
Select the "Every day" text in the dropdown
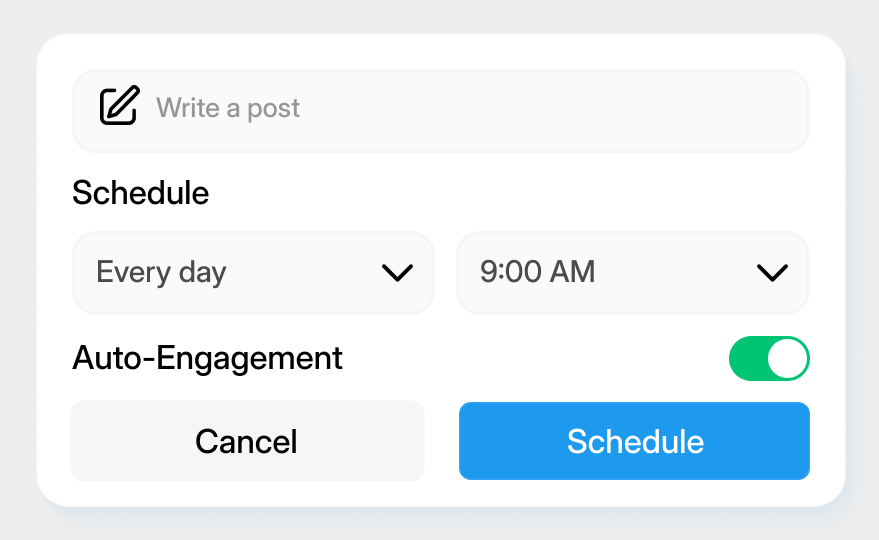[161, 273]
